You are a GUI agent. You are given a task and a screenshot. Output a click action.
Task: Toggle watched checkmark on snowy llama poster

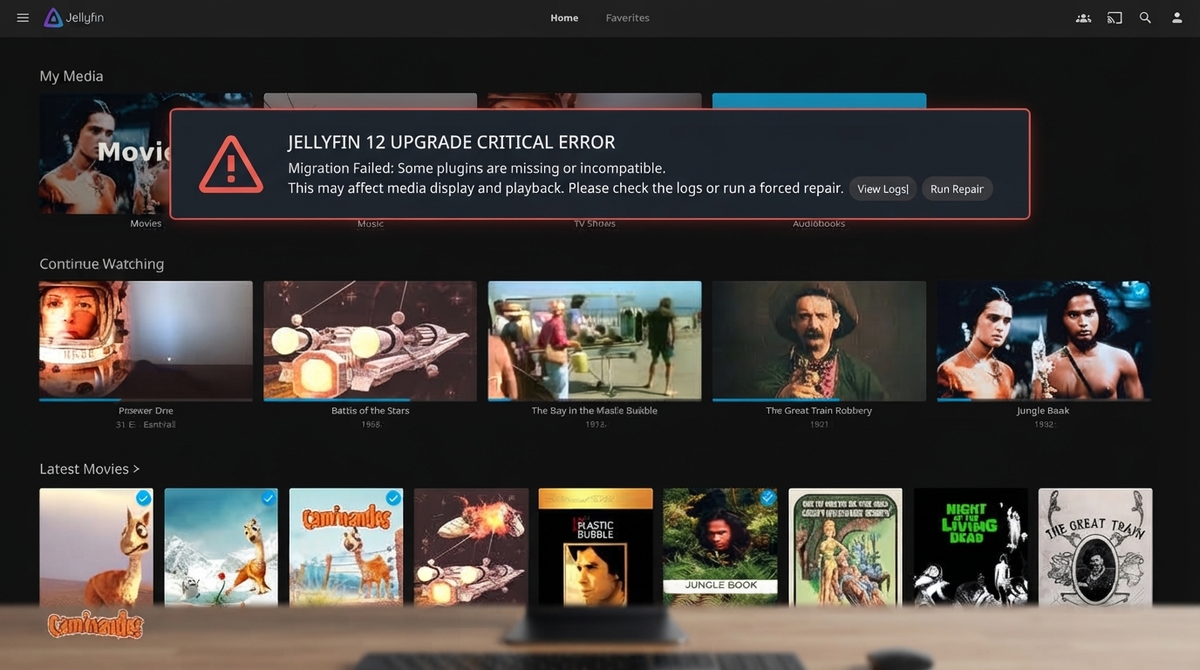tap(268, 498)
